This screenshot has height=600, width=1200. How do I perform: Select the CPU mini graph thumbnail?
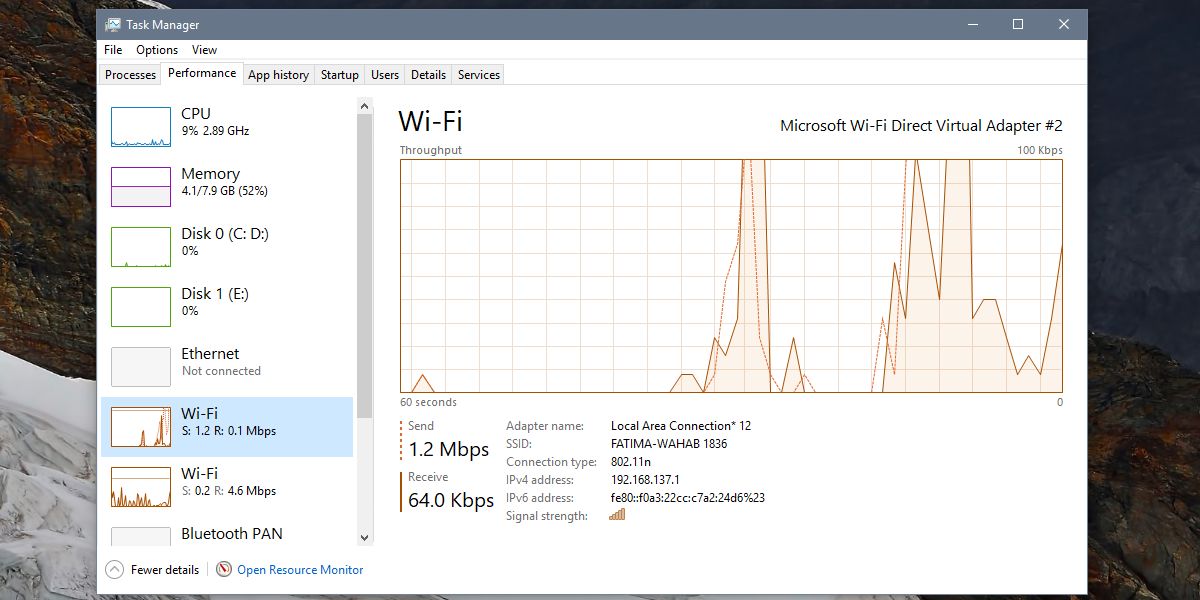tap(141, 127)
